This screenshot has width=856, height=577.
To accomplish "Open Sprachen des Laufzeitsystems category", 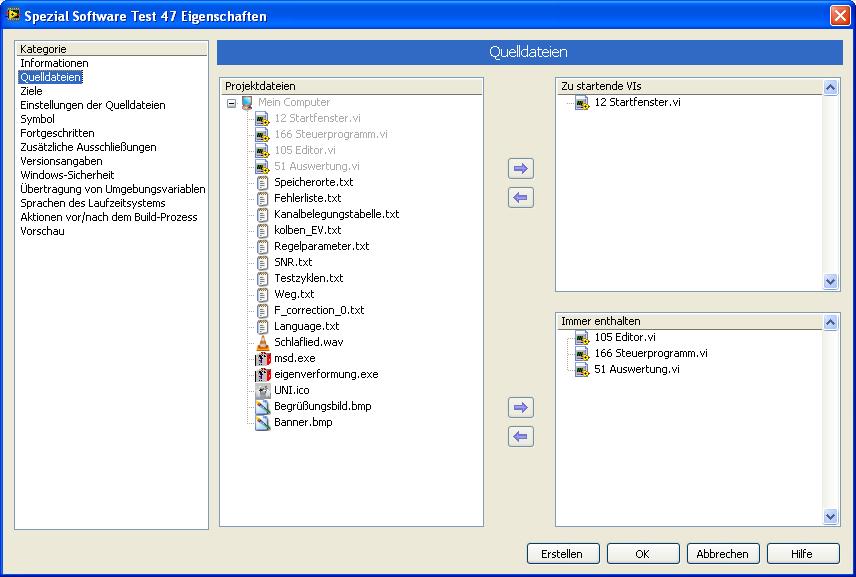I will (93, 203).
